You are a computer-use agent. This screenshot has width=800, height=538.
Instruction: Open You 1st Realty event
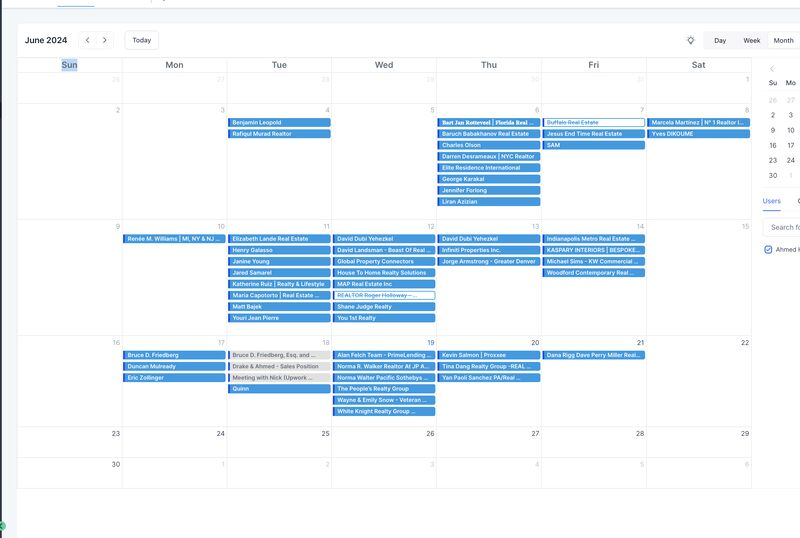click(384, 318)
